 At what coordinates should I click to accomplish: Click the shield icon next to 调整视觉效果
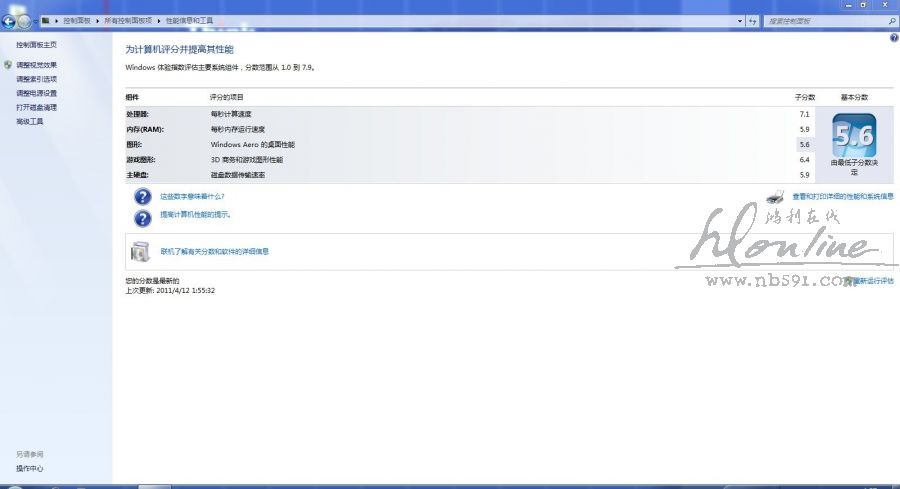click(9, 65)
